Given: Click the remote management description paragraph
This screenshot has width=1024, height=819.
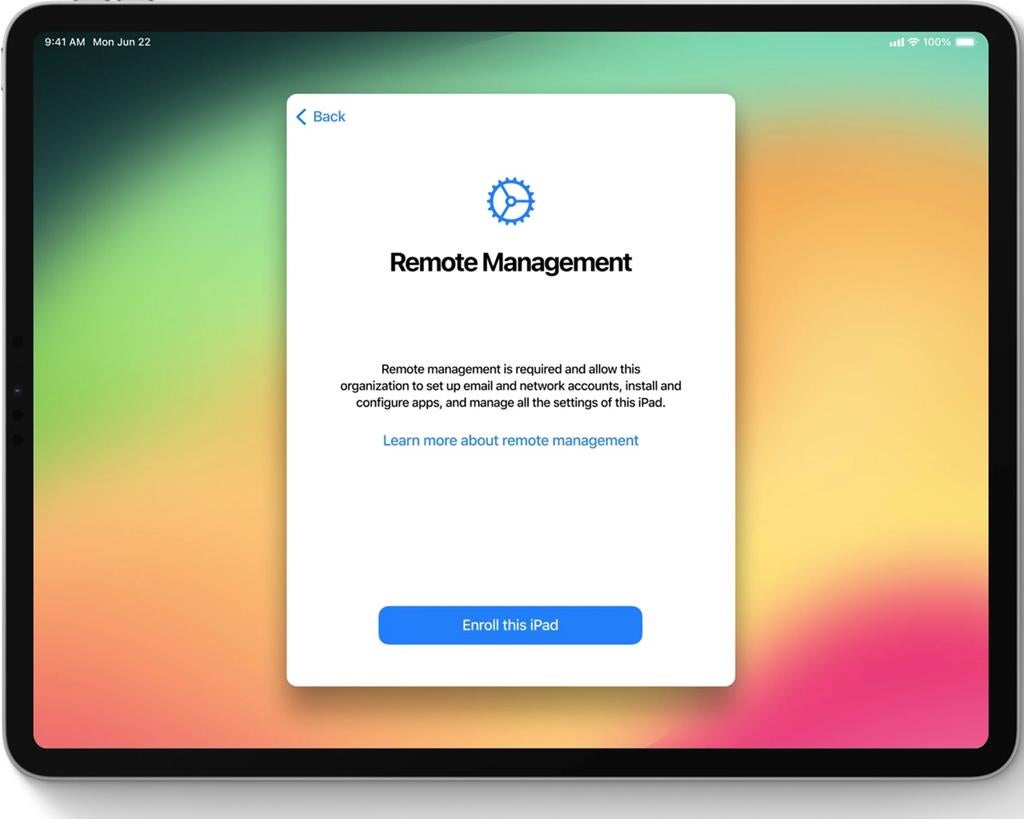Looking at the screenshot, I should 511,386.
